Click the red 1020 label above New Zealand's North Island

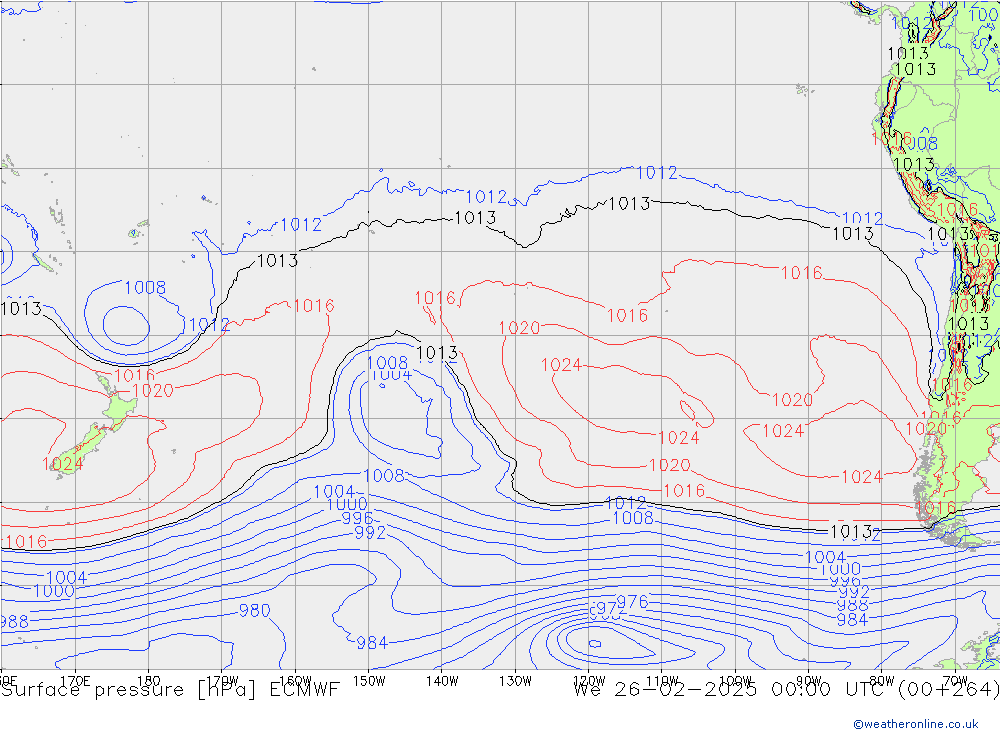153,390
